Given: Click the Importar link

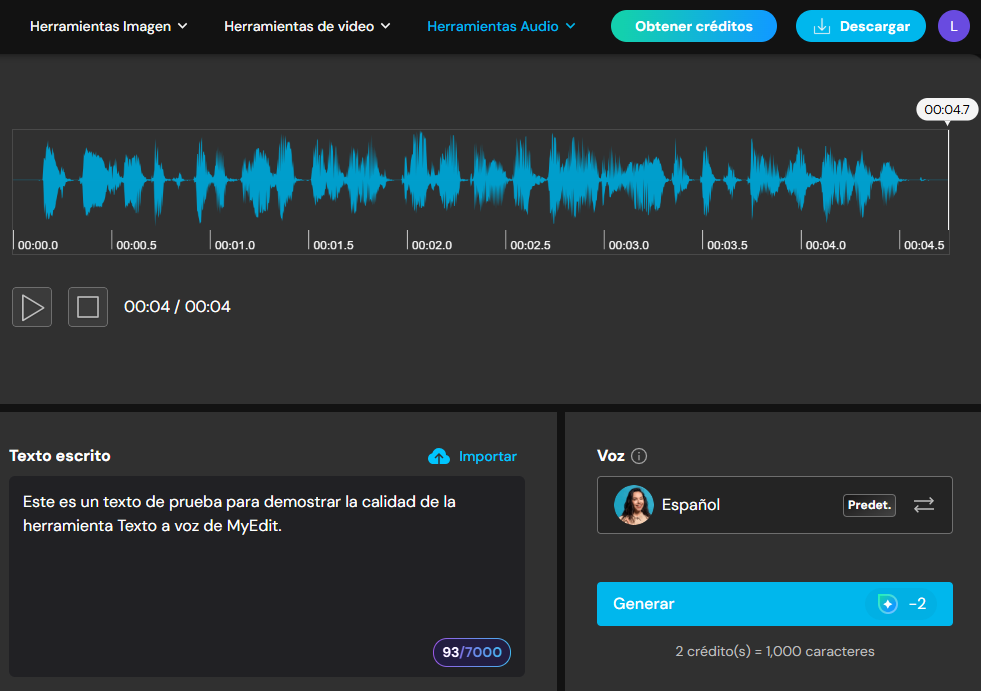Looking at the screenshot, I should (x=487, y=456).
